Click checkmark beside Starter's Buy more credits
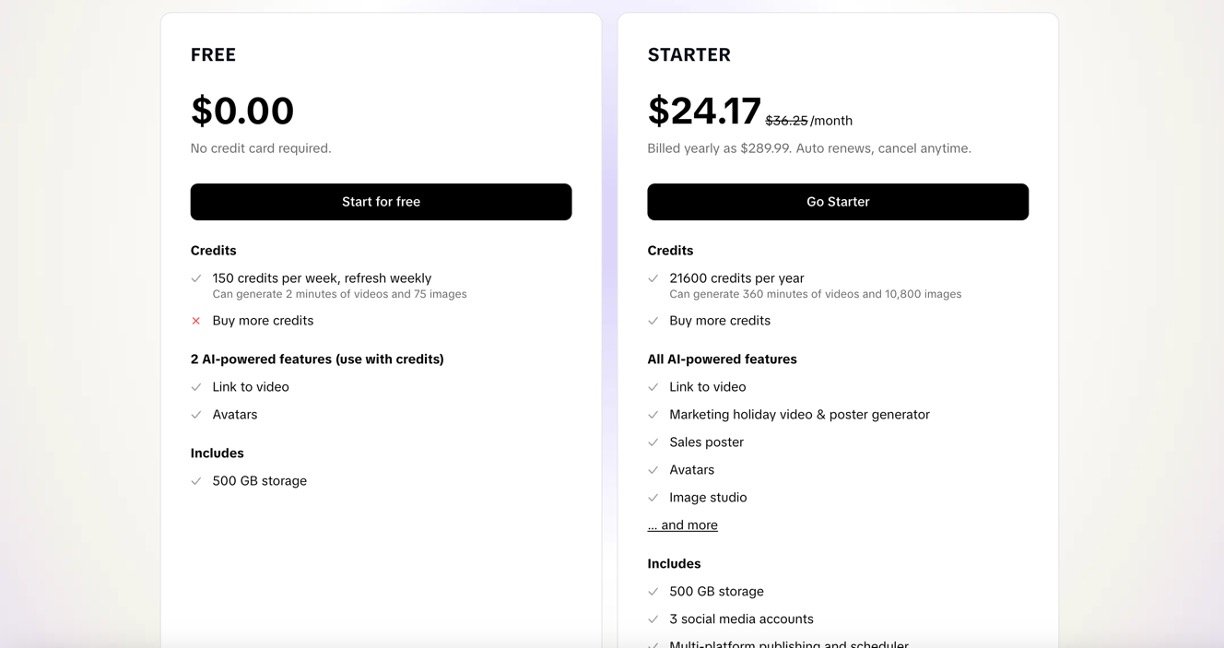The height and width of the screenshot is (648, 1224). [653, 321]
